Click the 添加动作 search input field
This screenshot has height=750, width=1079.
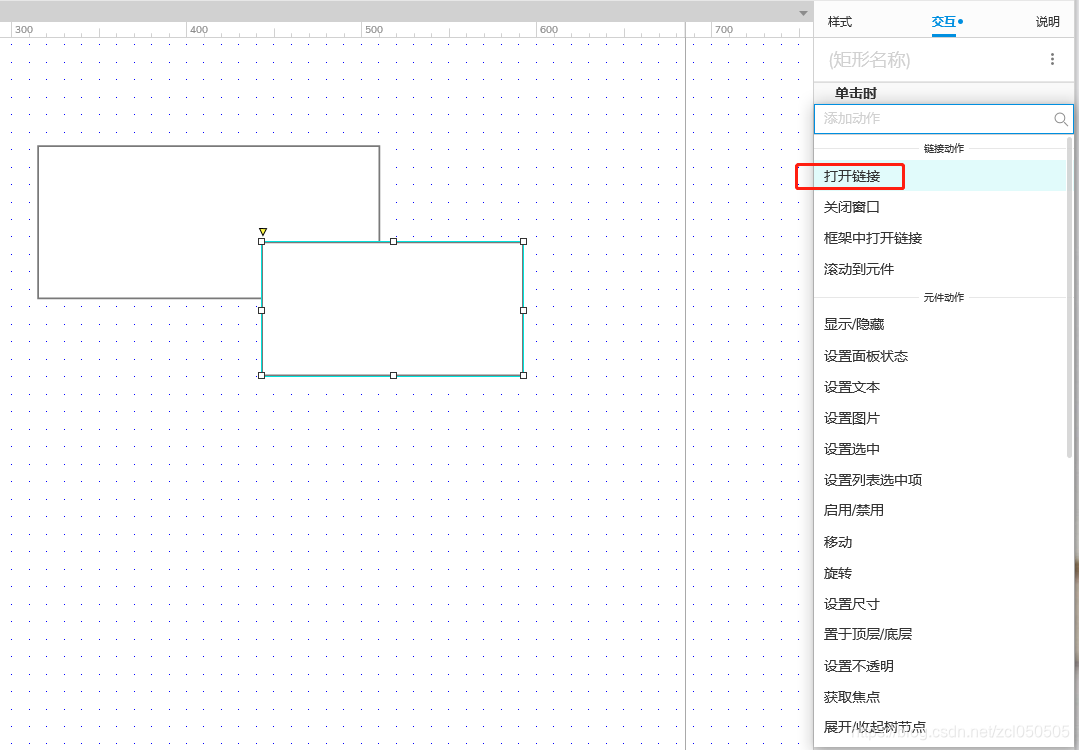coord(930,119)
